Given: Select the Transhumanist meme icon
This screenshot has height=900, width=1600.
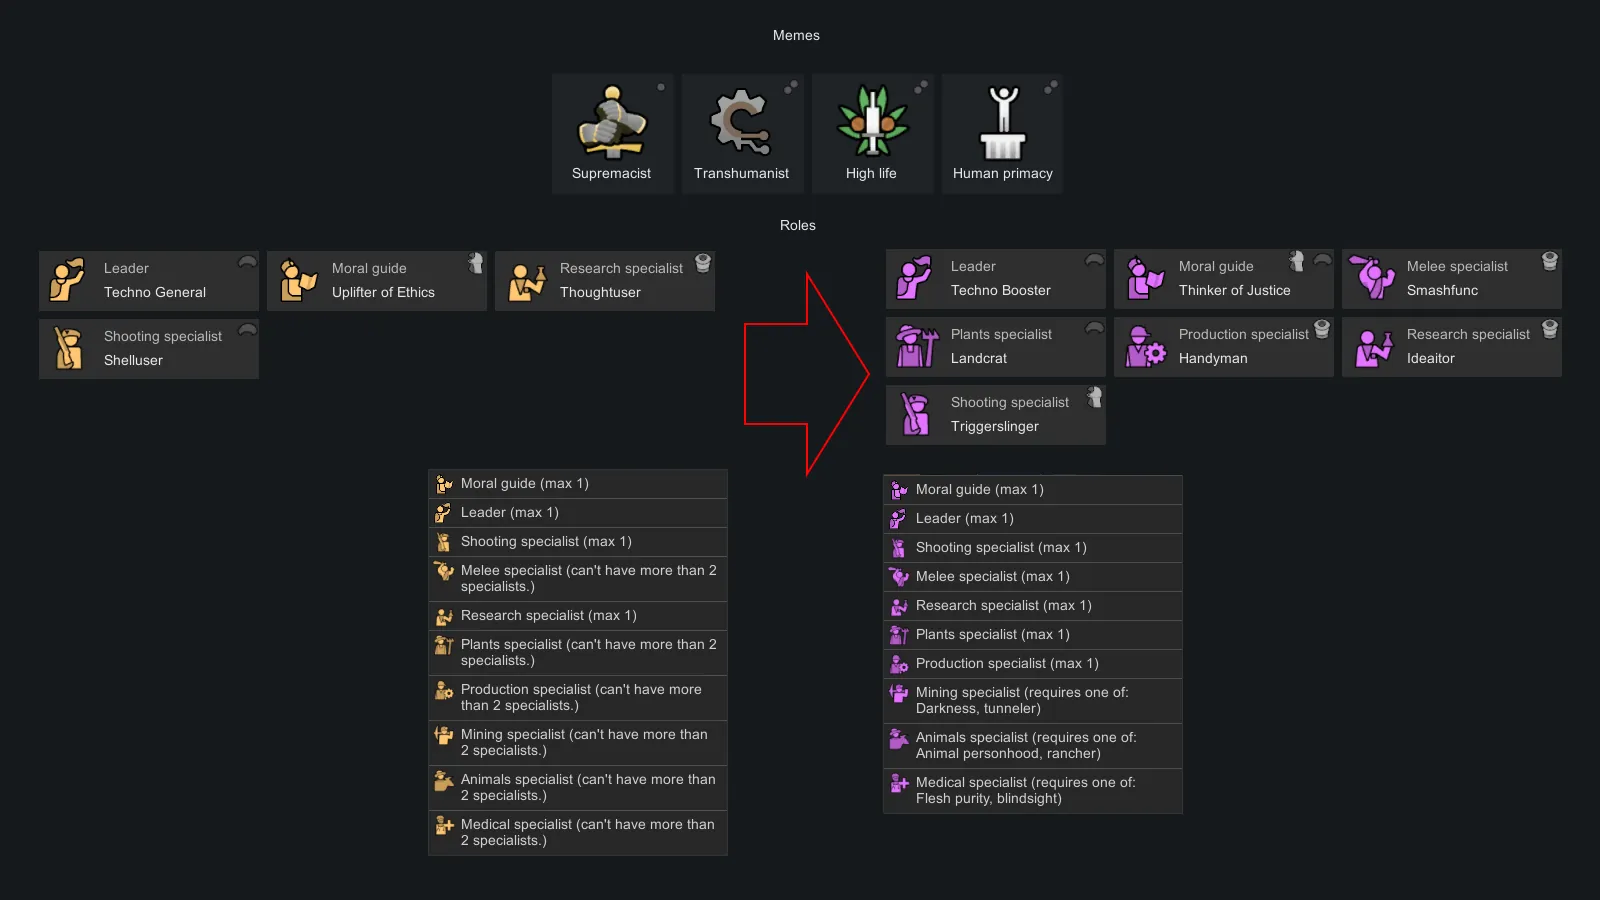Looking at the screenshot, I should (x=741, y=125).
